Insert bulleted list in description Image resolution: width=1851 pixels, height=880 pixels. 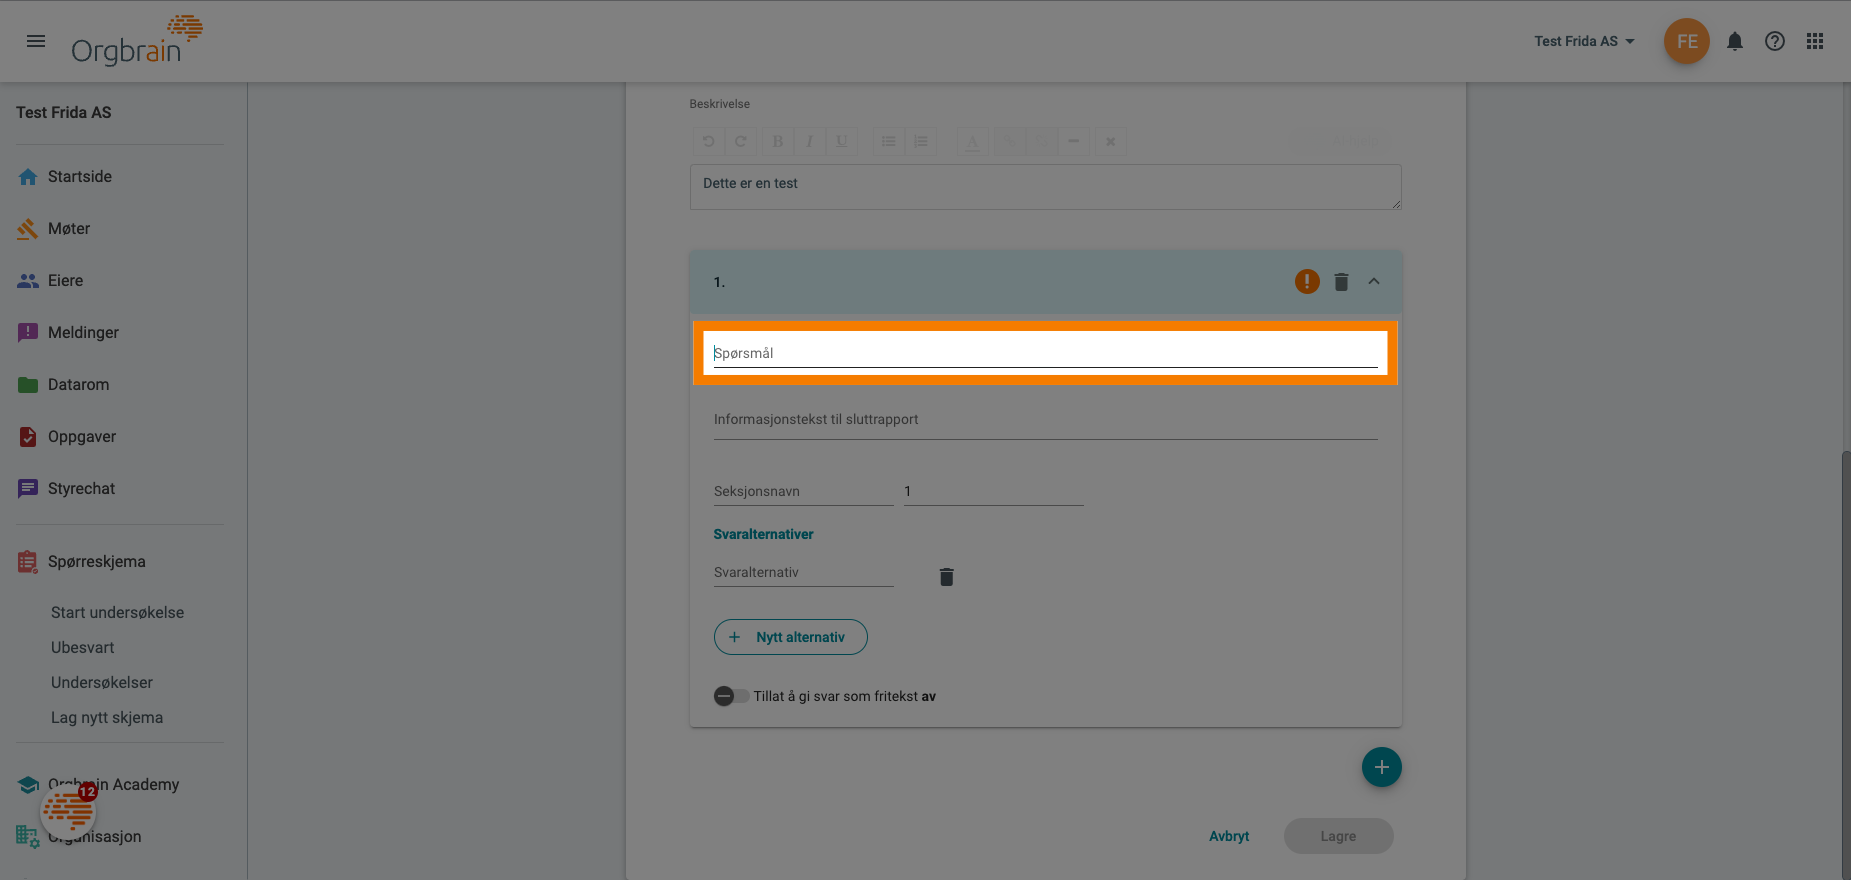click(x=888, y=141)
